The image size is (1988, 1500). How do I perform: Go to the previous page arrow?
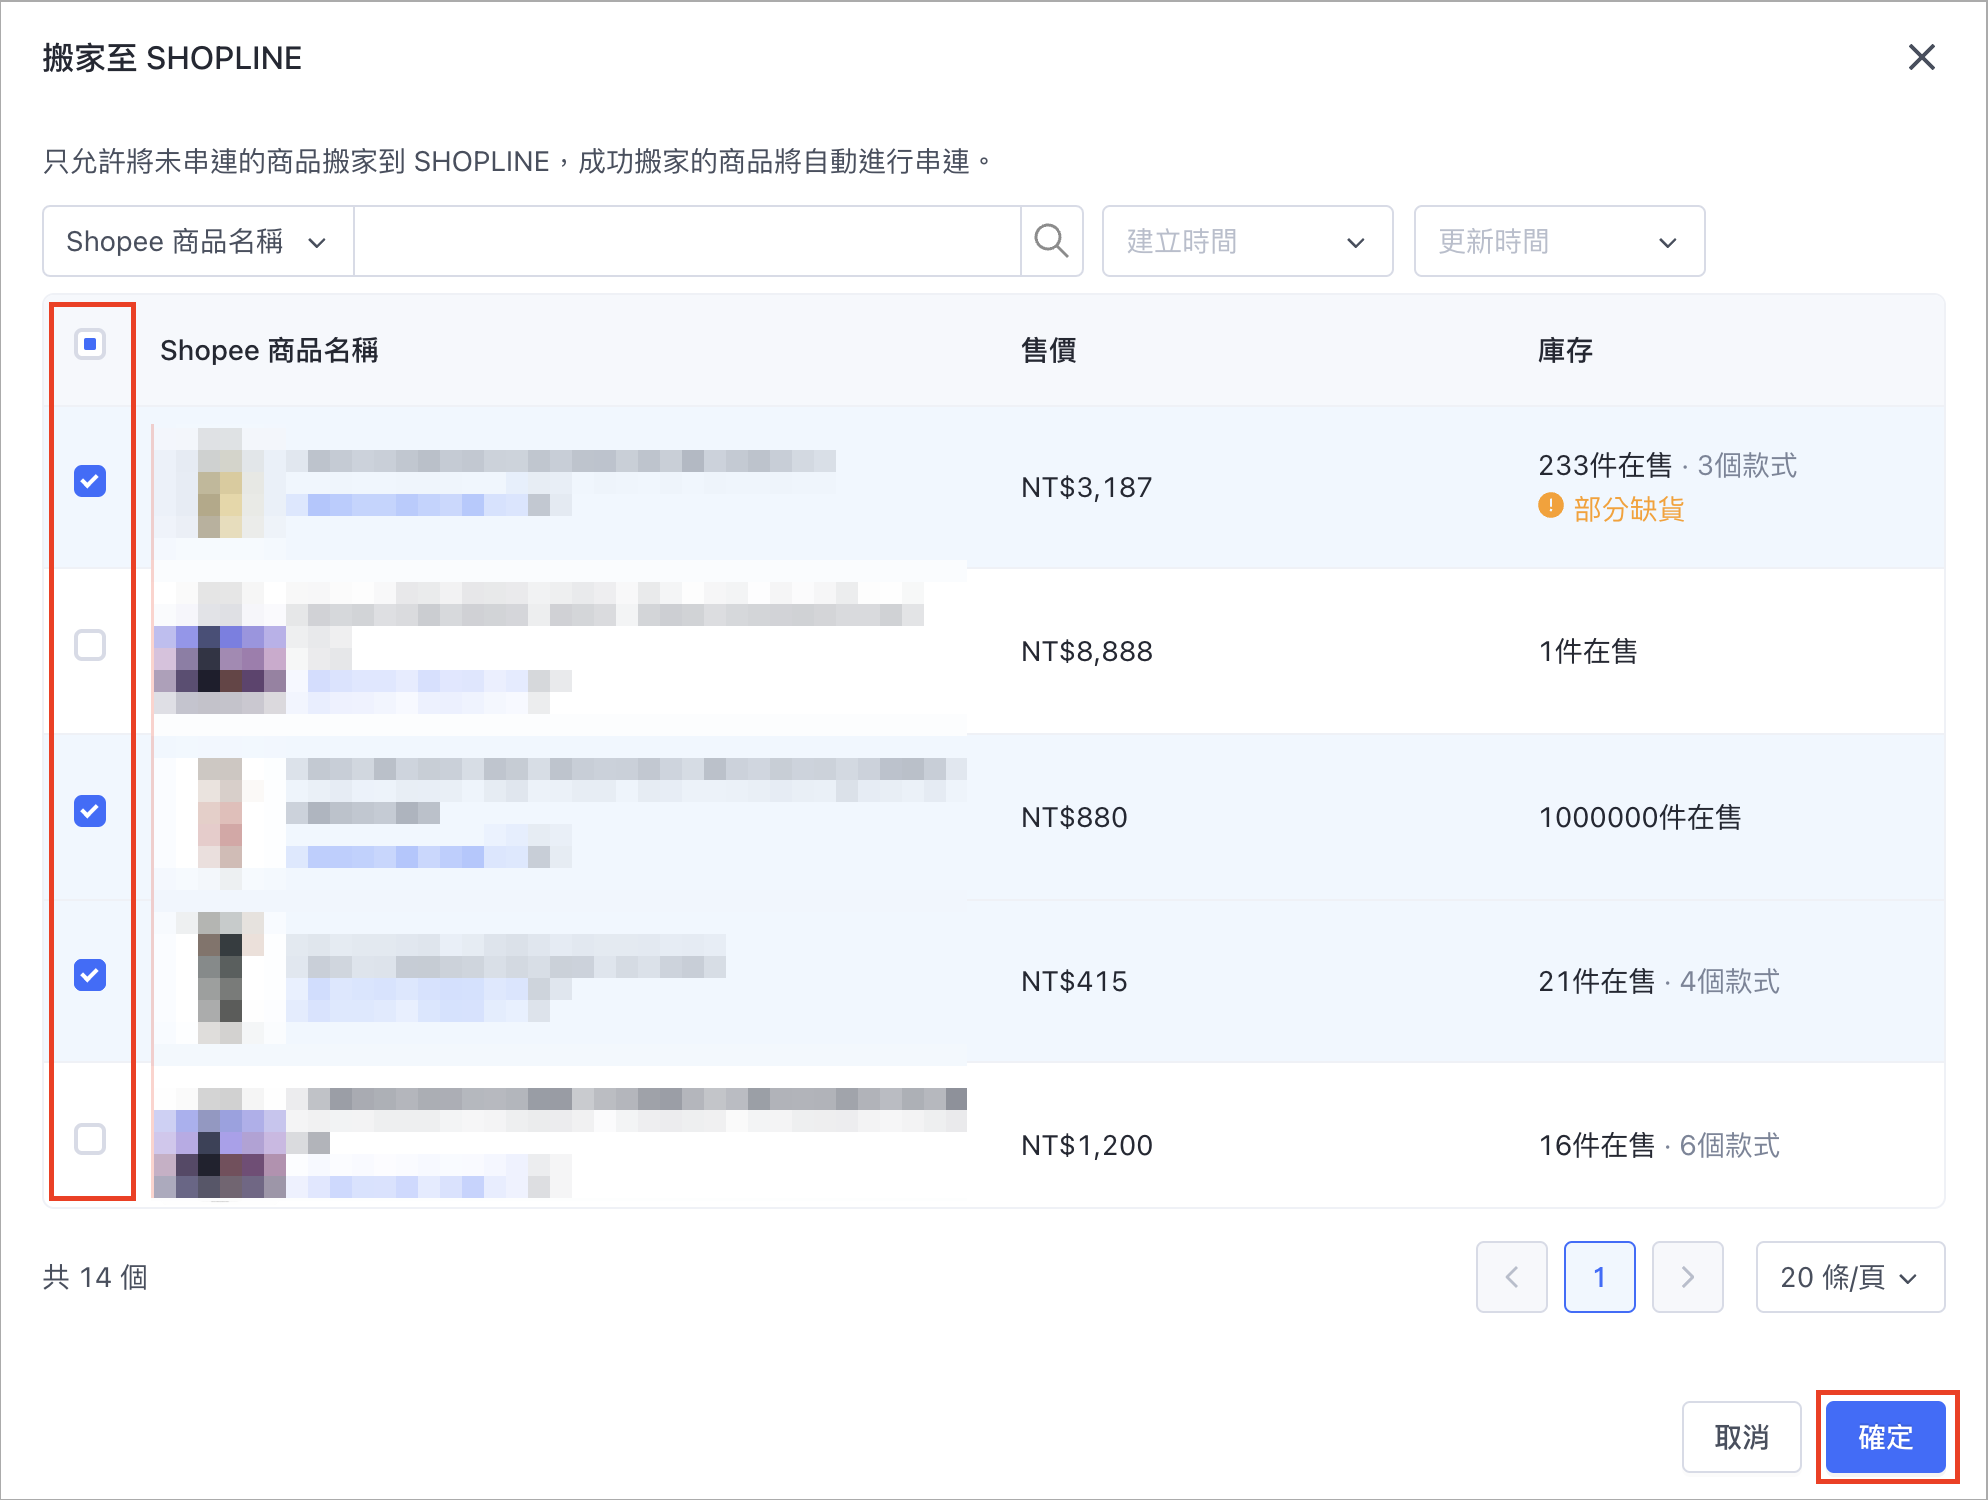1512,1277
